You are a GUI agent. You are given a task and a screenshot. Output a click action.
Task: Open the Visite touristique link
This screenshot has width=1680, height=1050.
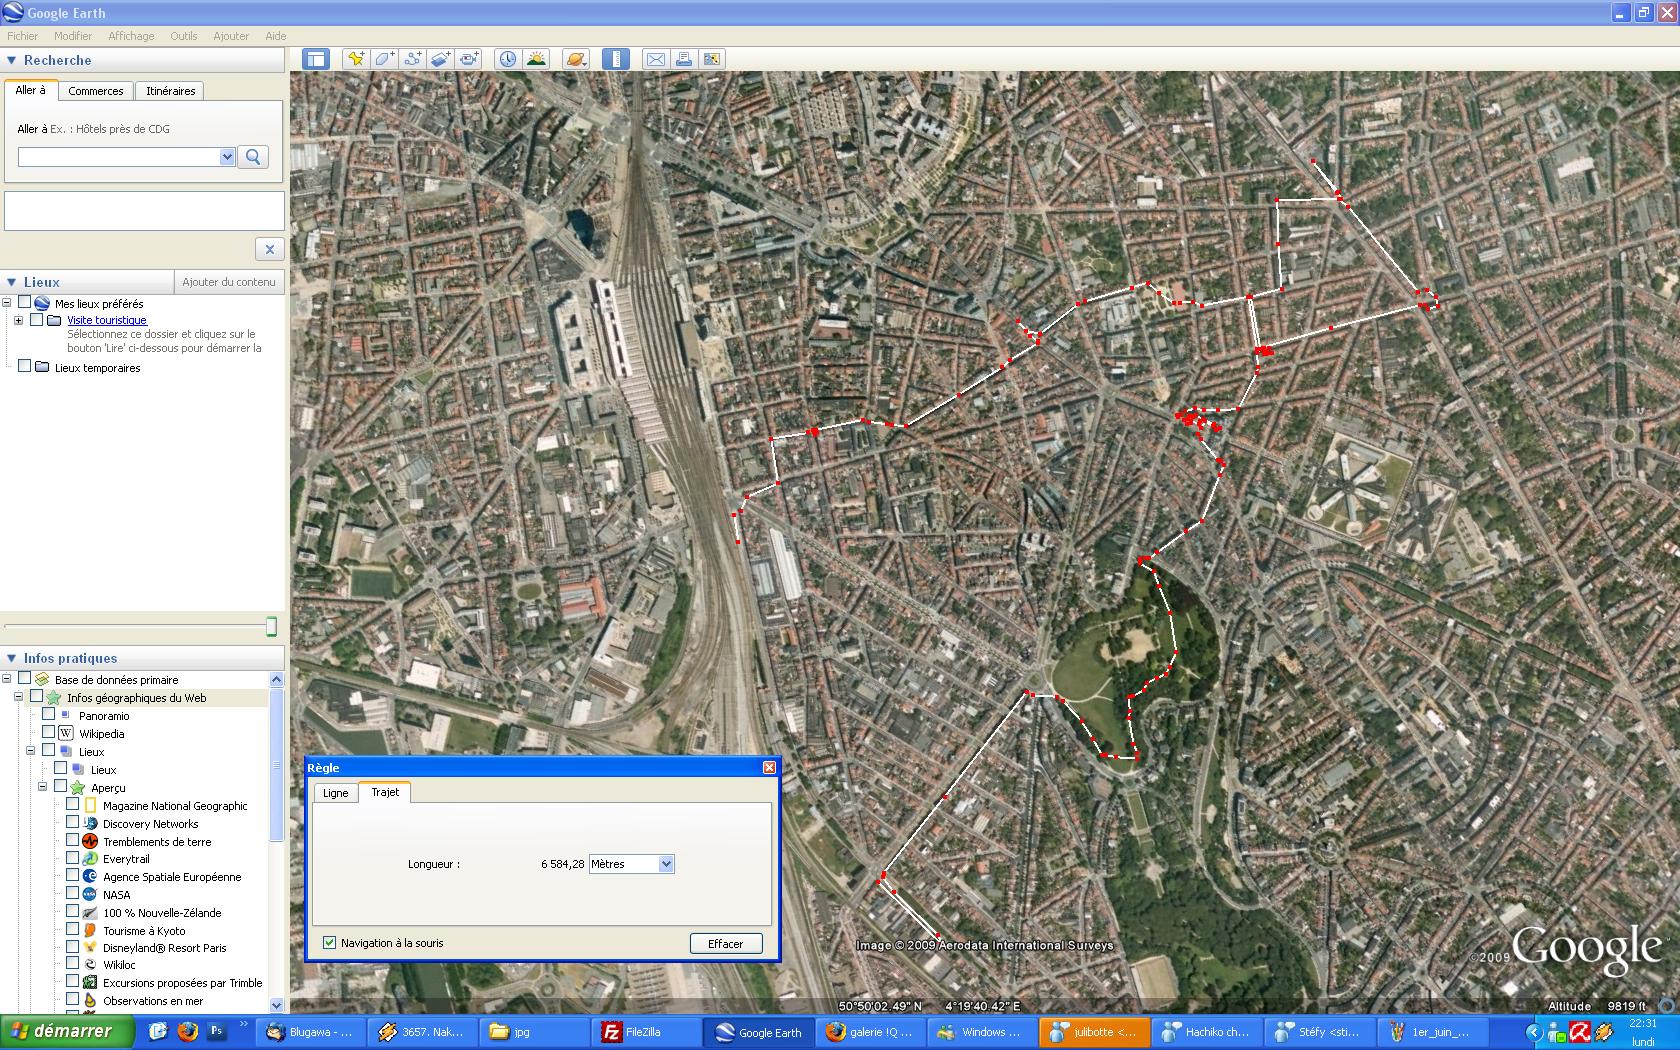tap(107, 320)
